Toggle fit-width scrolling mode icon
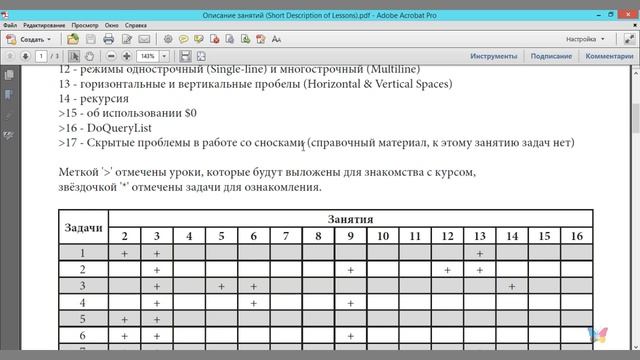This screenshot has height=360, width=640. click(x=185, y=56)
